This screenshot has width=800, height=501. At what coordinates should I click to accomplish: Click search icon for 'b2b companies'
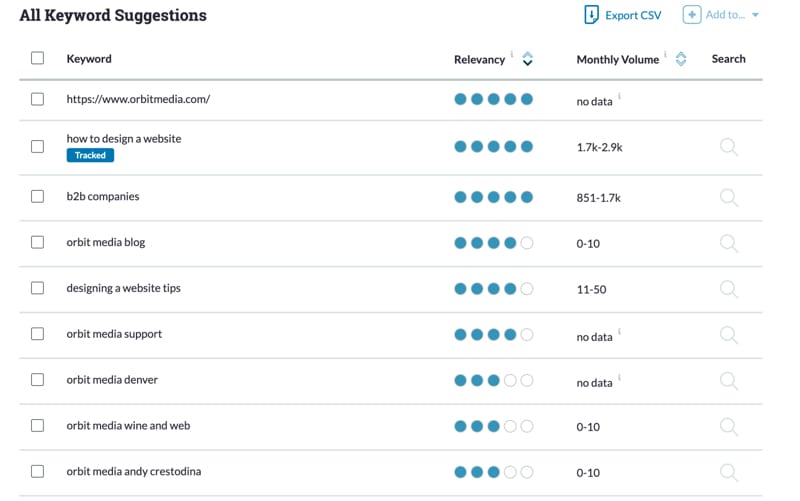click(x=729, y=197)
